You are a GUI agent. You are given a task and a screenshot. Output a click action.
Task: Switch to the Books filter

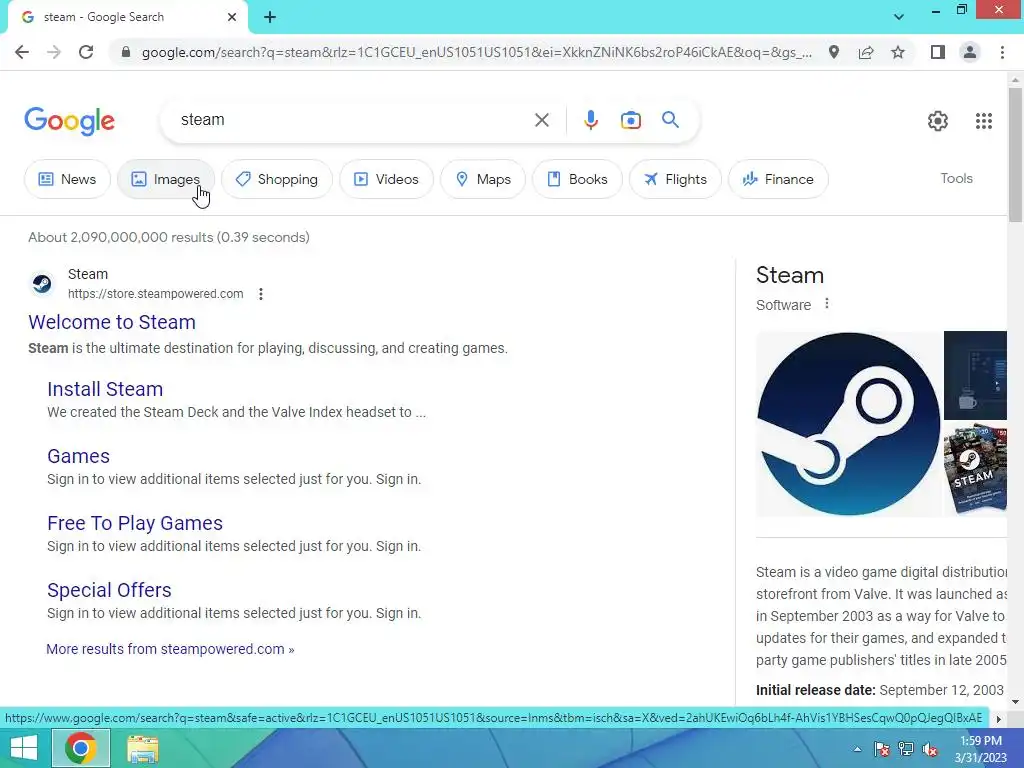(x=577, y=179)
